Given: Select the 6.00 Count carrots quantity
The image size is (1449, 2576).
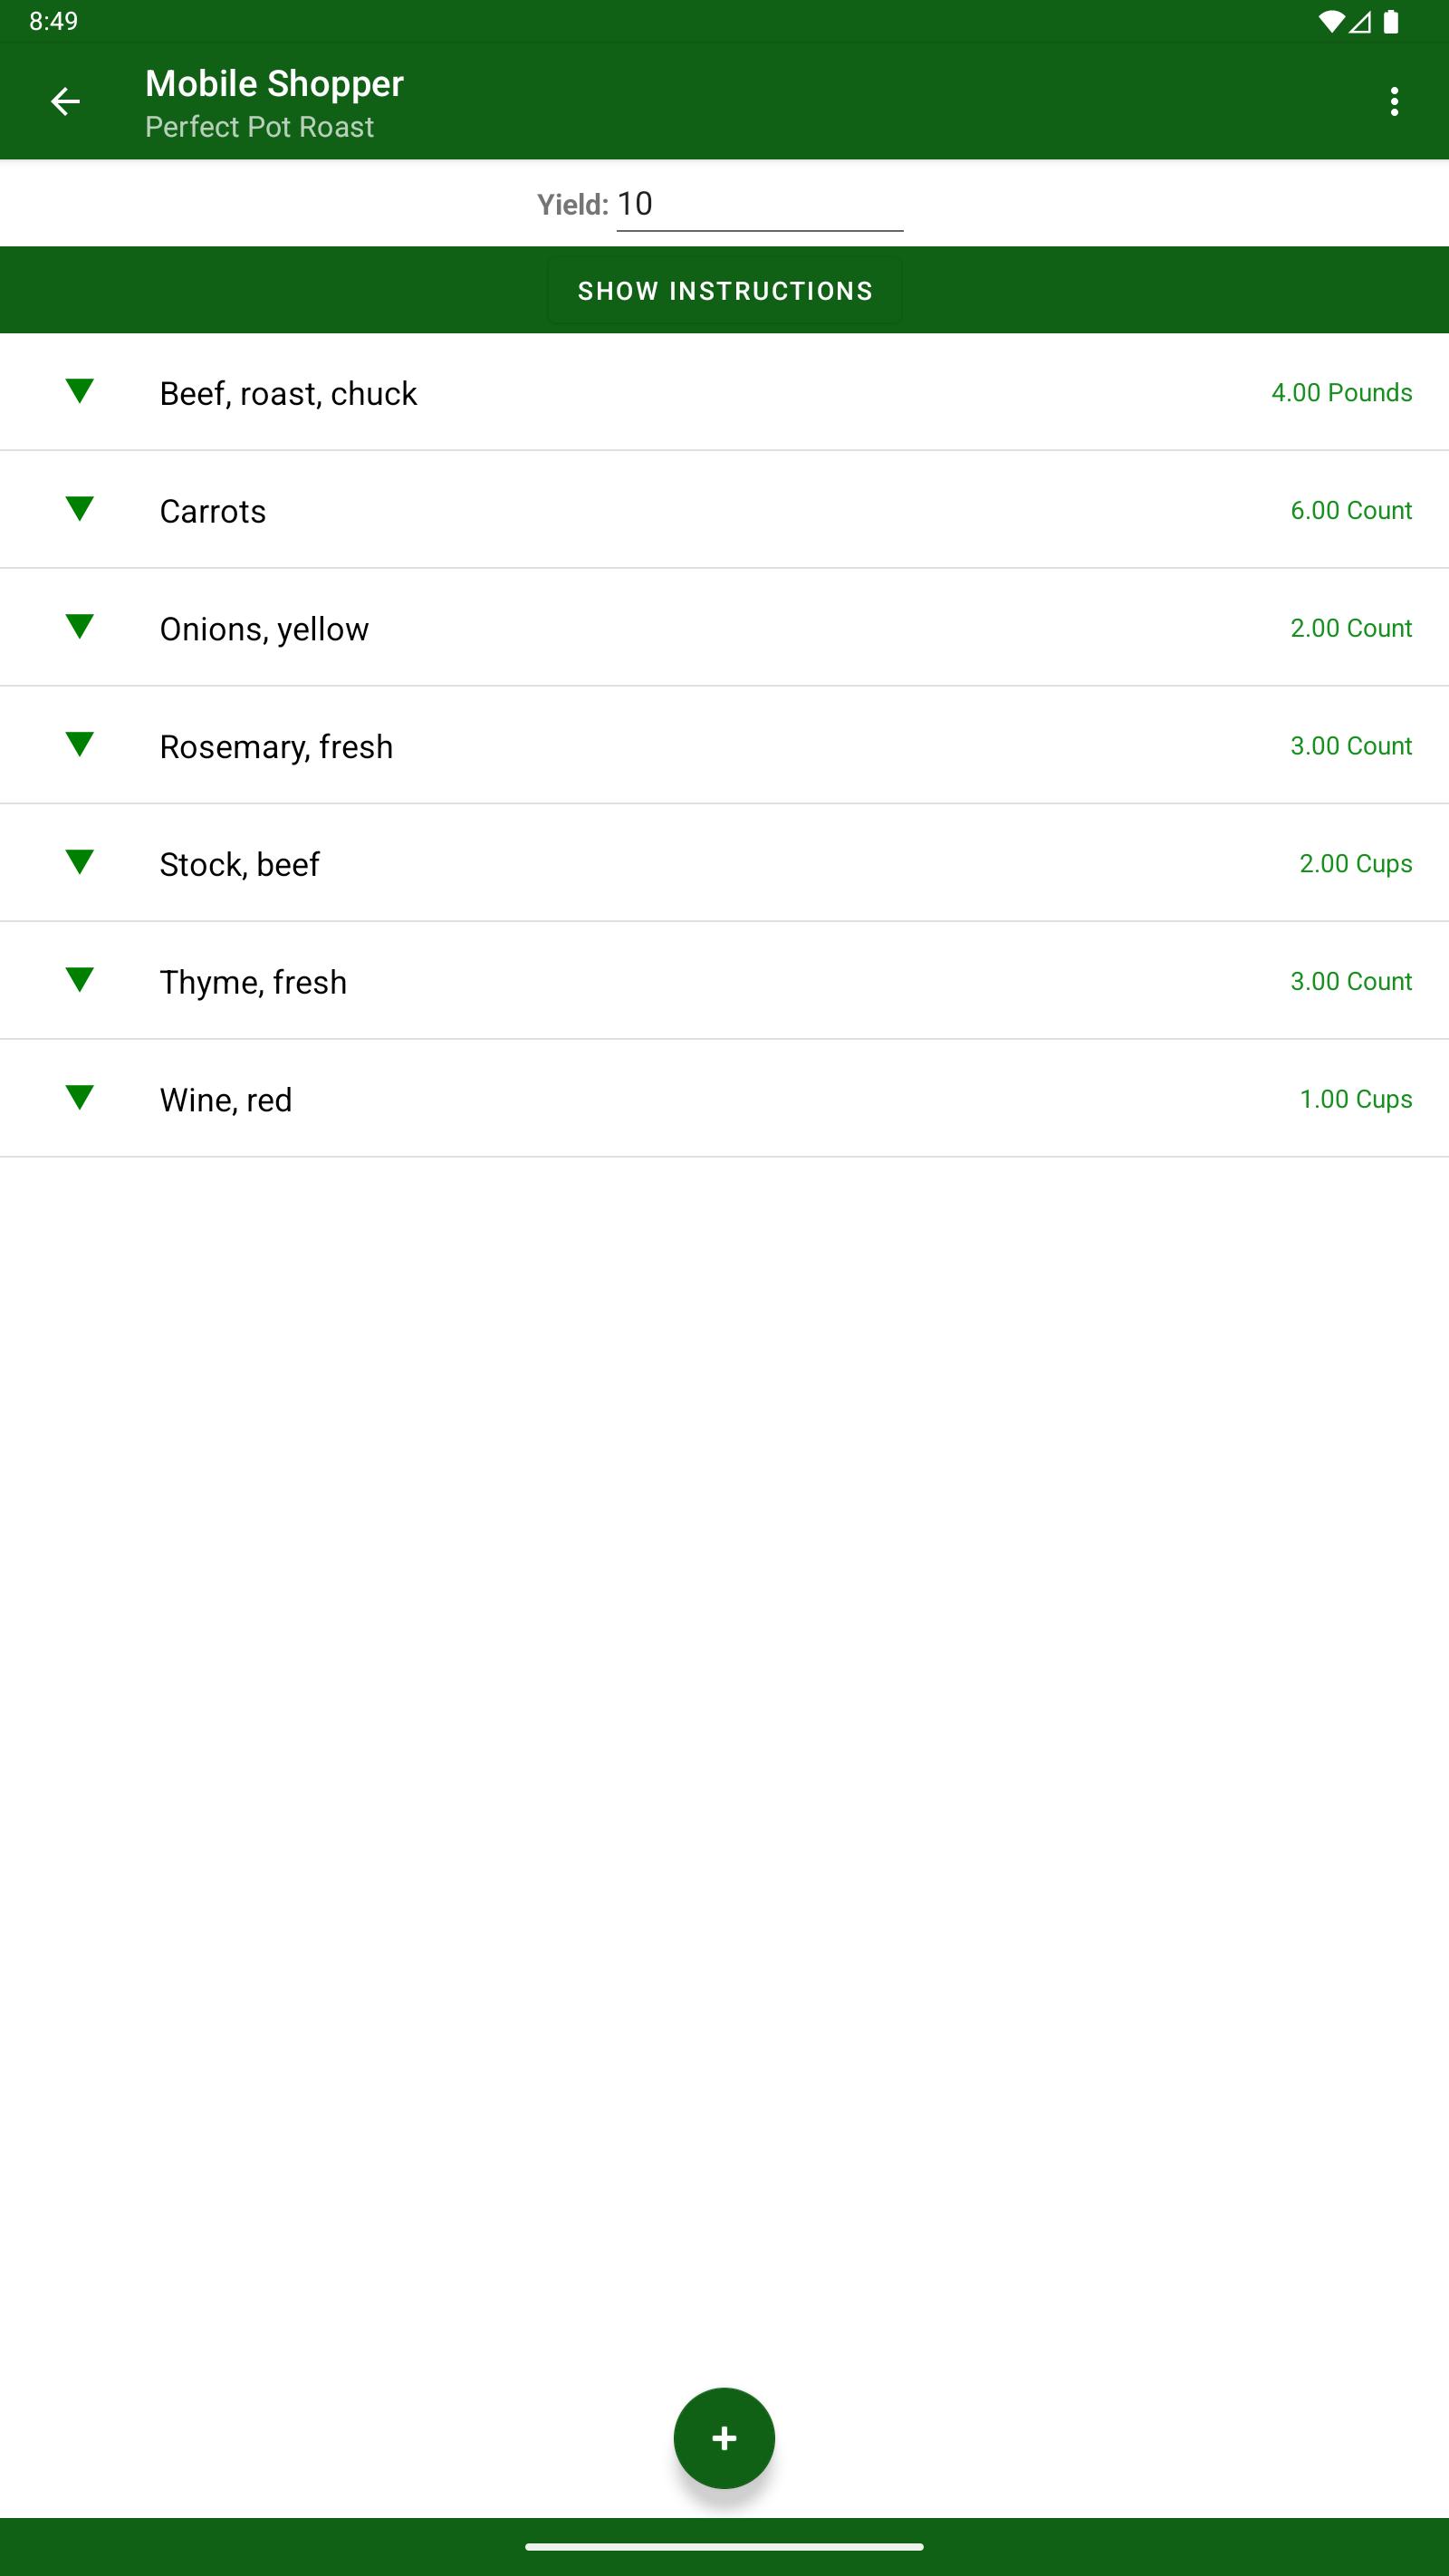Looking at the screenshot, I should click(x=1351, y=510).
